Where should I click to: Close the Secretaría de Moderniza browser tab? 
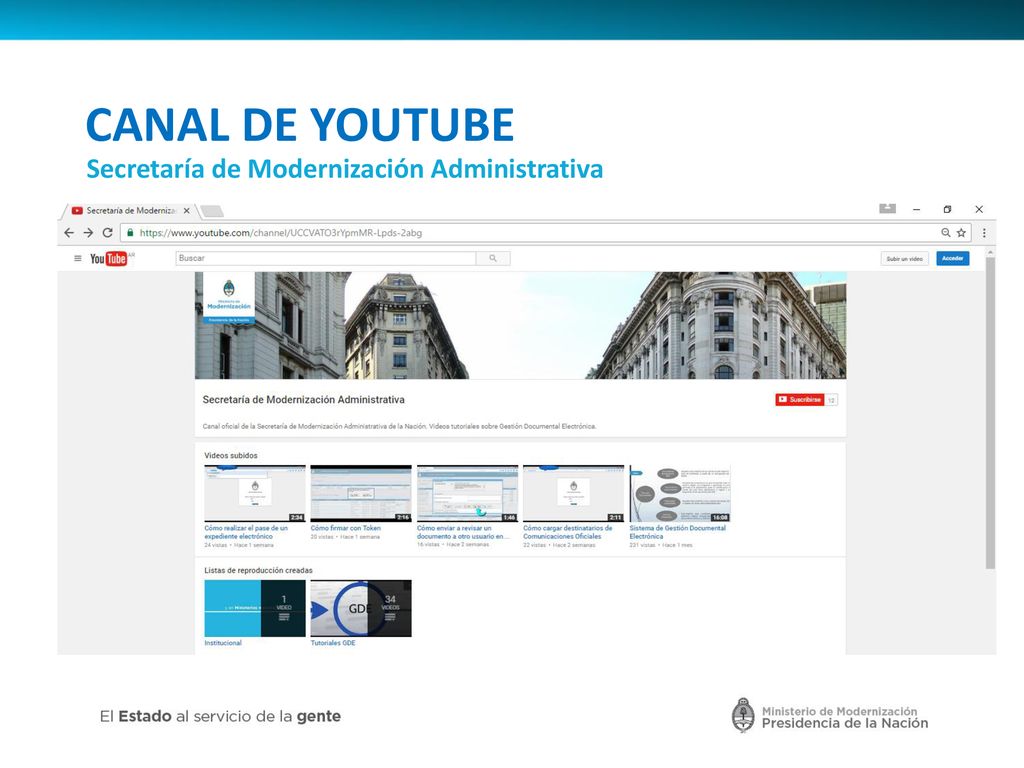186,210
